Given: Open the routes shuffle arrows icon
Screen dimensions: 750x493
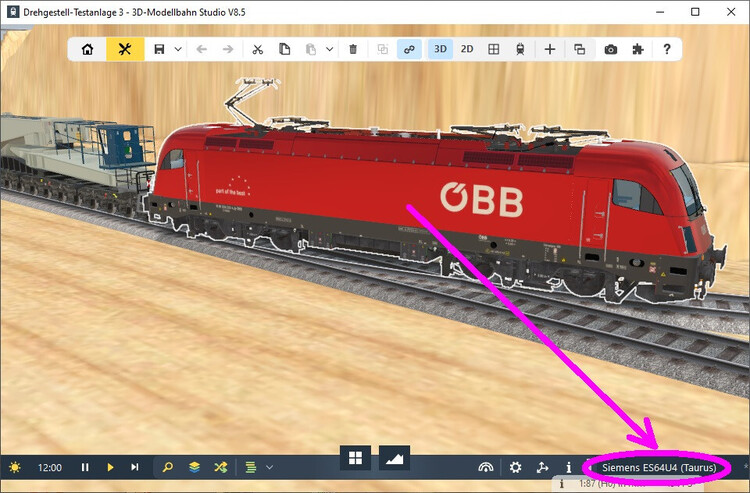Looking at the screenshot, I should [221, 467].
